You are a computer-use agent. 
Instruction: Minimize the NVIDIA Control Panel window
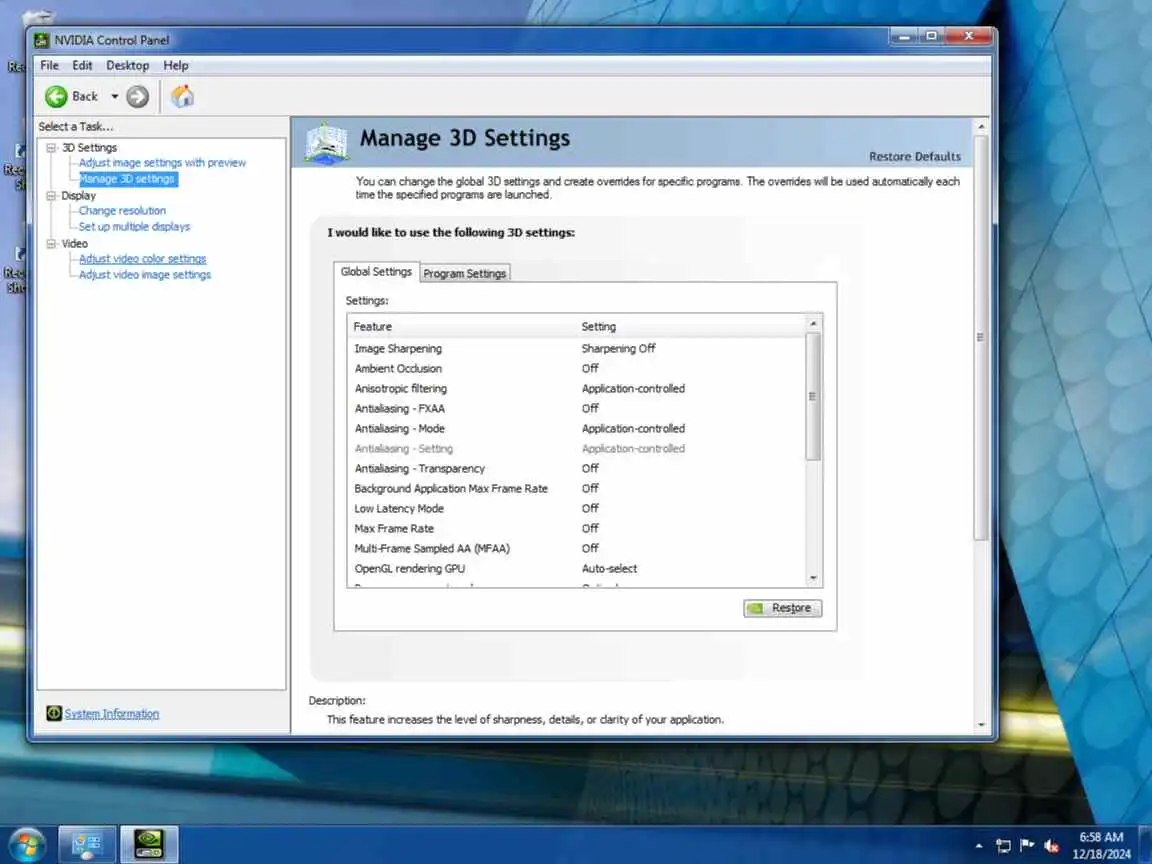coord(904,36)
